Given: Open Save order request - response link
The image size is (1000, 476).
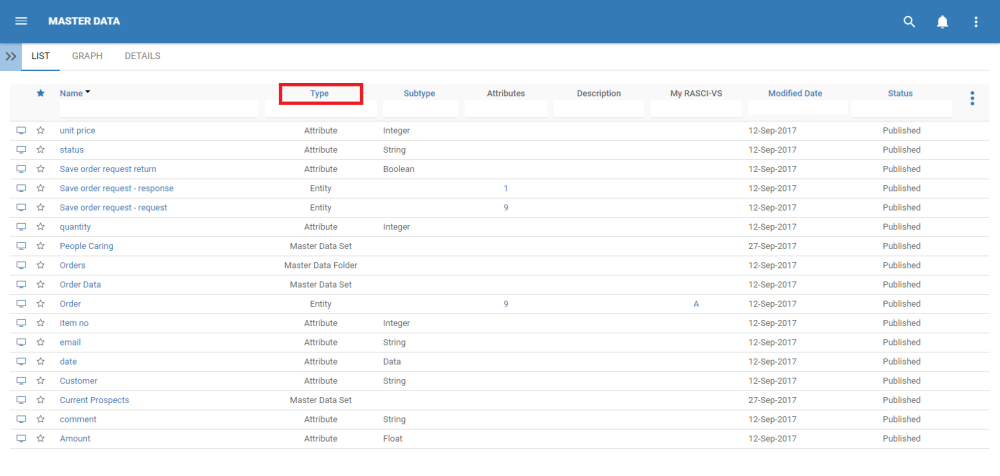Looking at the screenshot, I should click(117, 188).
